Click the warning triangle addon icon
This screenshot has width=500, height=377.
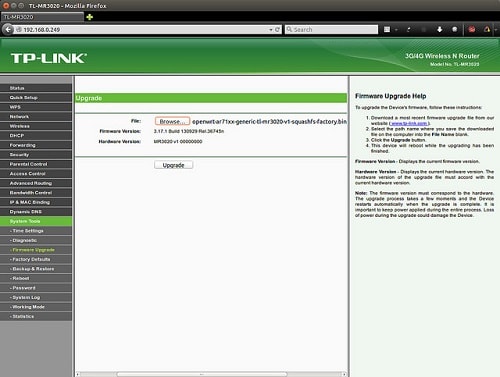tap(487, 29)
